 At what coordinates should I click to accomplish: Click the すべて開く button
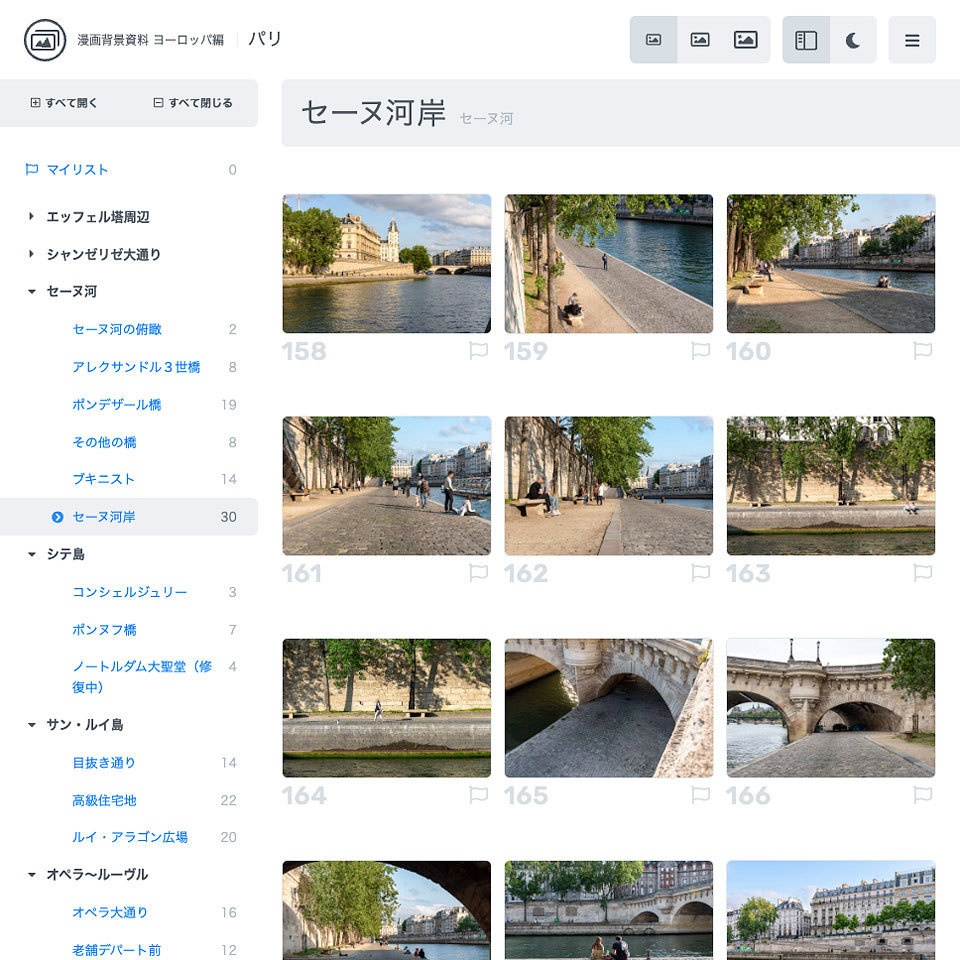[63, 103]
